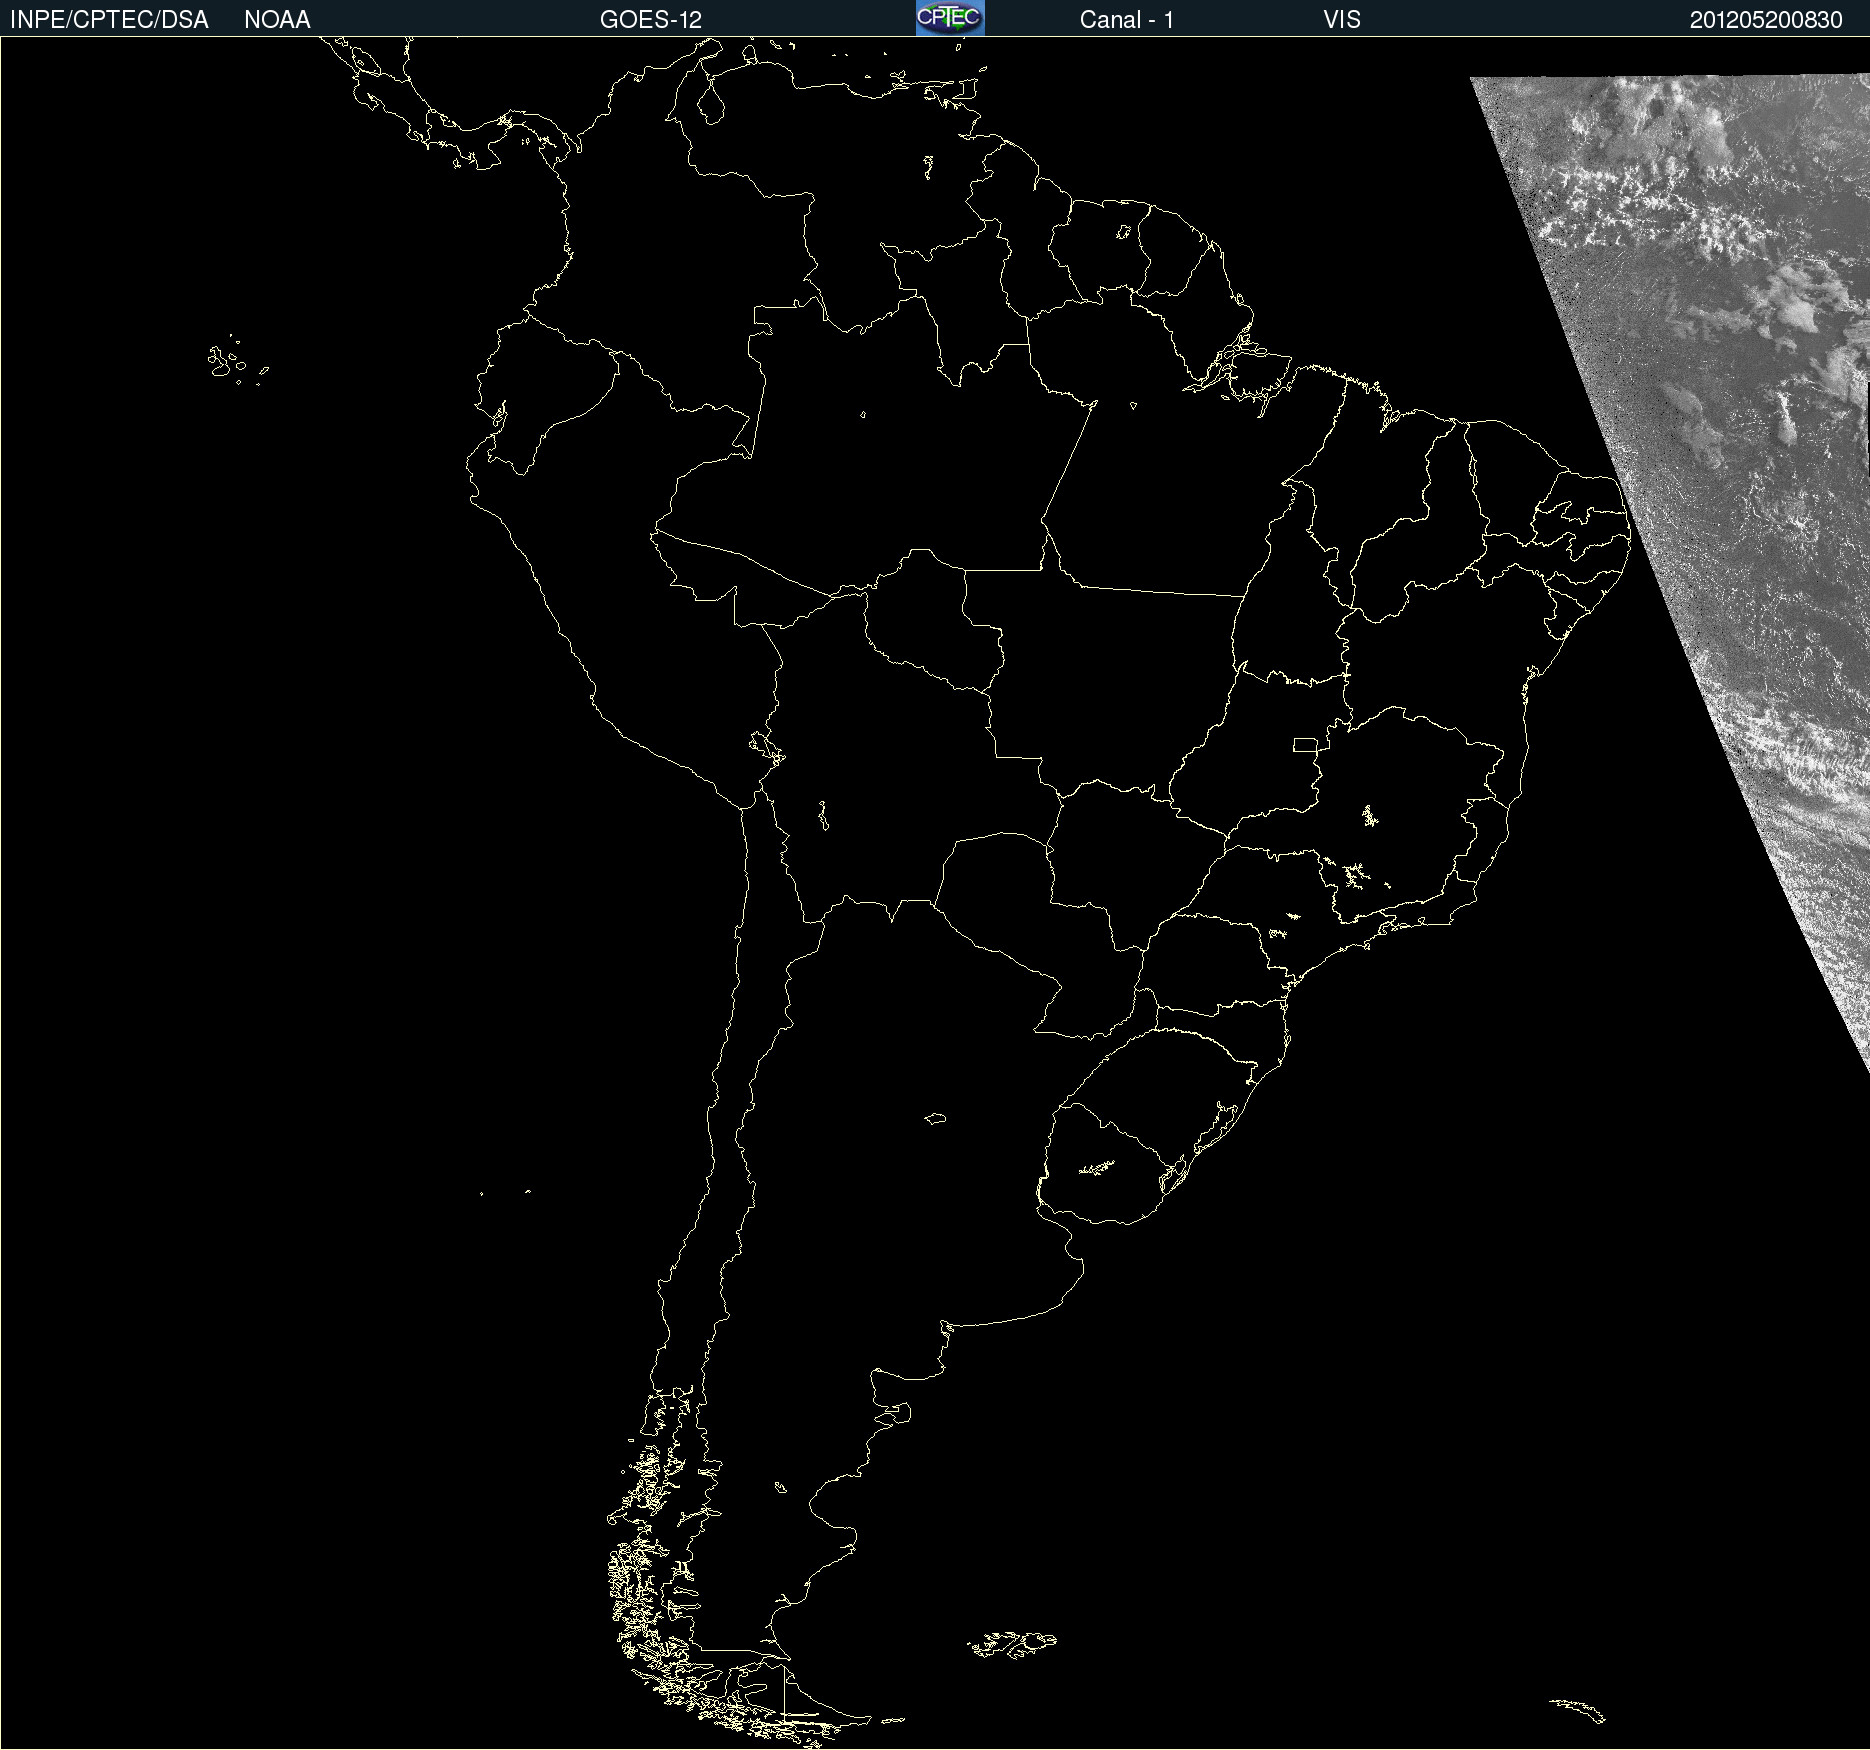The image size is (1870, 1750).
Task: Click the Canal - 1 label
Action: coord(1127,20)
